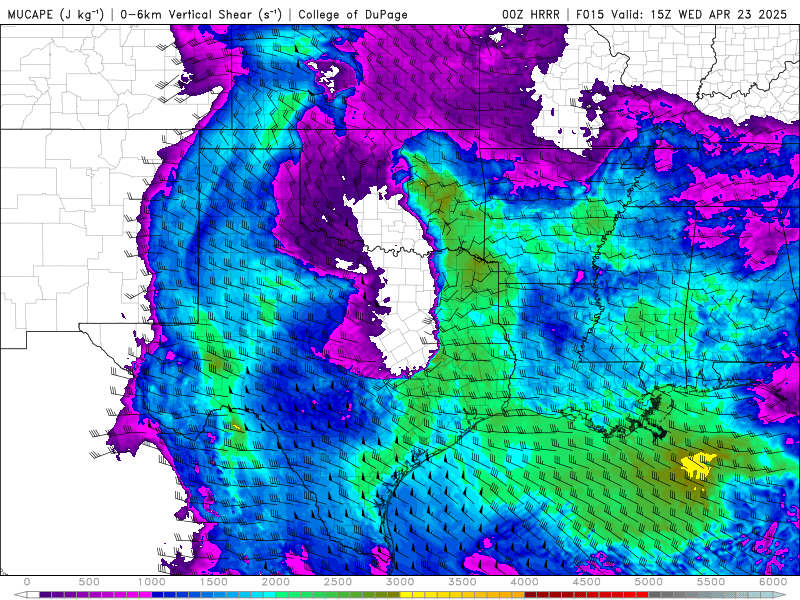Click the F015 Valid: 15Z WED APR 23 2025 text
The width and height of the screenshot is (800, 600).
[682, 14]
